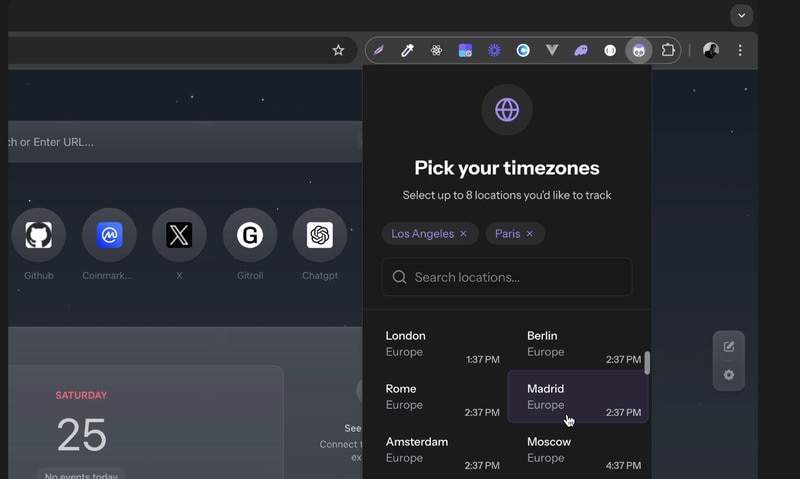Launch the Chatgpt shortcut
Image resolution: width=800 pixels, height=479 pixels.
tap(319, 235)
